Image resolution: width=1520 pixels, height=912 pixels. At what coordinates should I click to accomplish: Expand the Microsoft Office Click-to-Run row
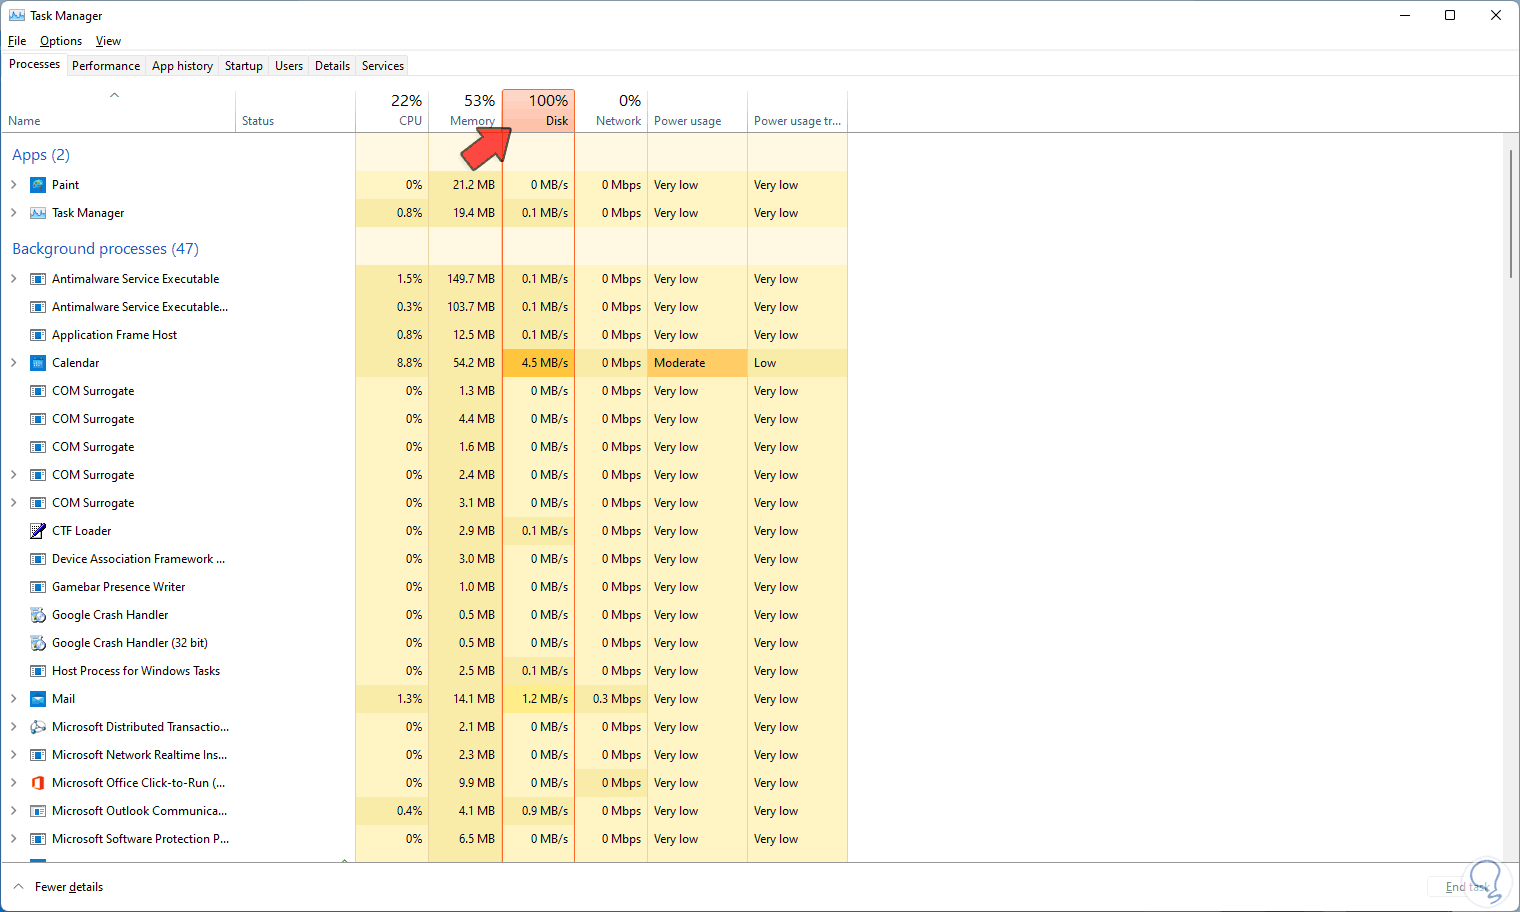(x=13, y=783)
